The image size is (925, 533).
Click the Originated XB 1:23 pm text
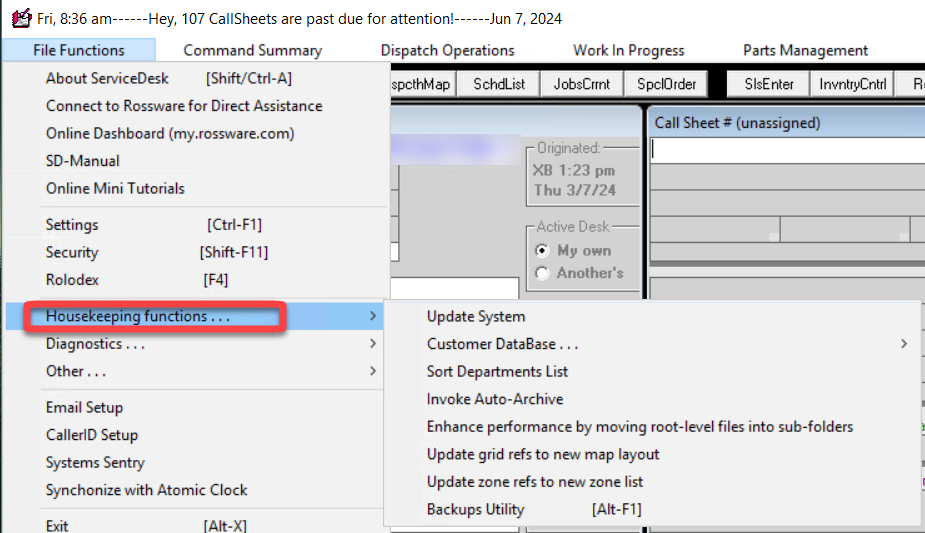(573, 170)
